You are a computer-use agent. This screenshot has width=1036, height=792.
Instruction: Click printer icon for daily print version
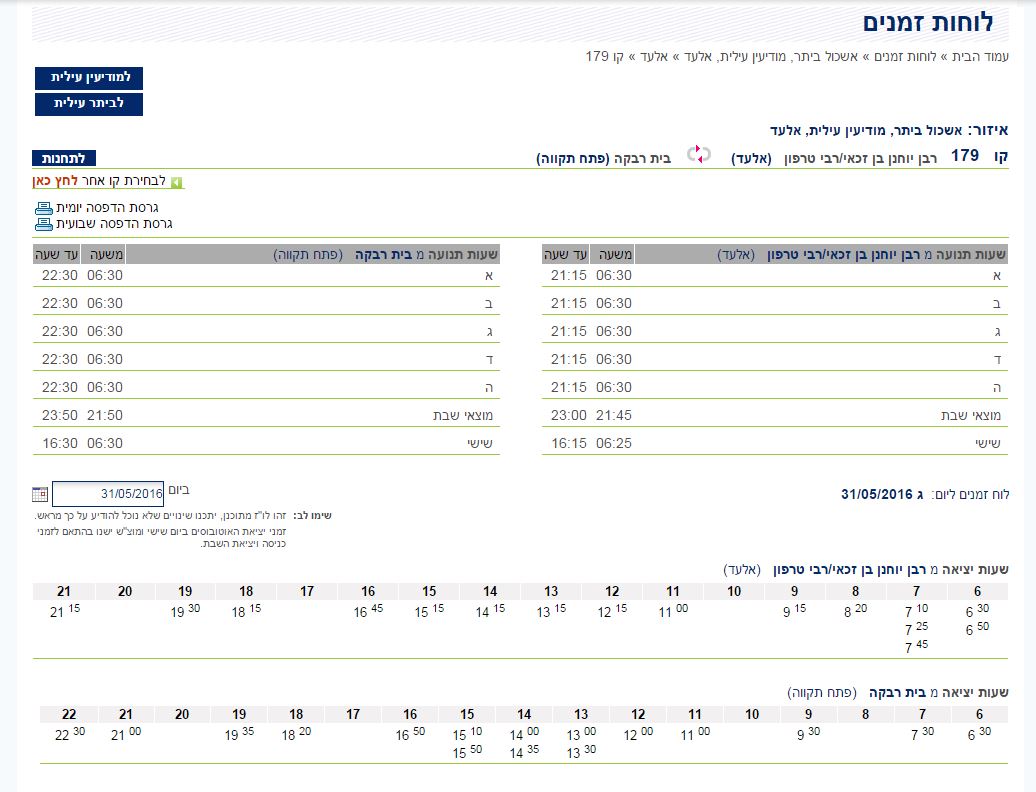point(44,208)
